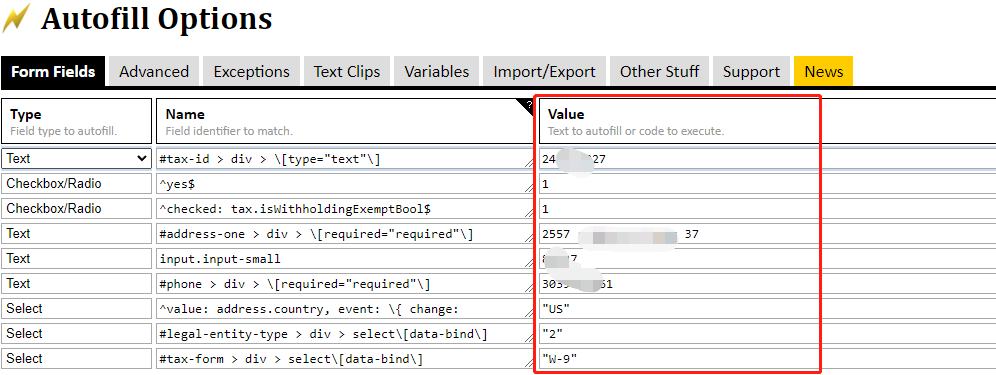Click the Autofill Options page title
Screen dimensions: 996x375
pos(156,18)
